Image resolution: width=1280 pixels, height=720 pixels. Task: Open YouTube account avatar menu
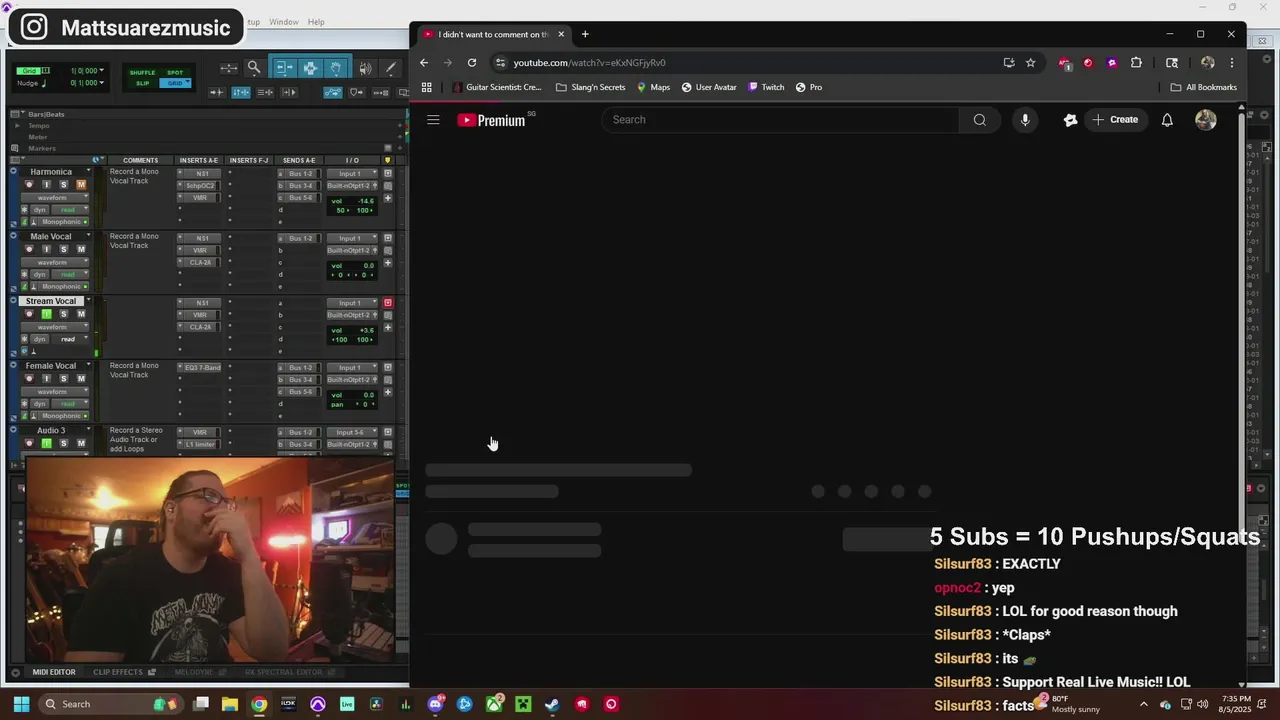click(1206, 120)
